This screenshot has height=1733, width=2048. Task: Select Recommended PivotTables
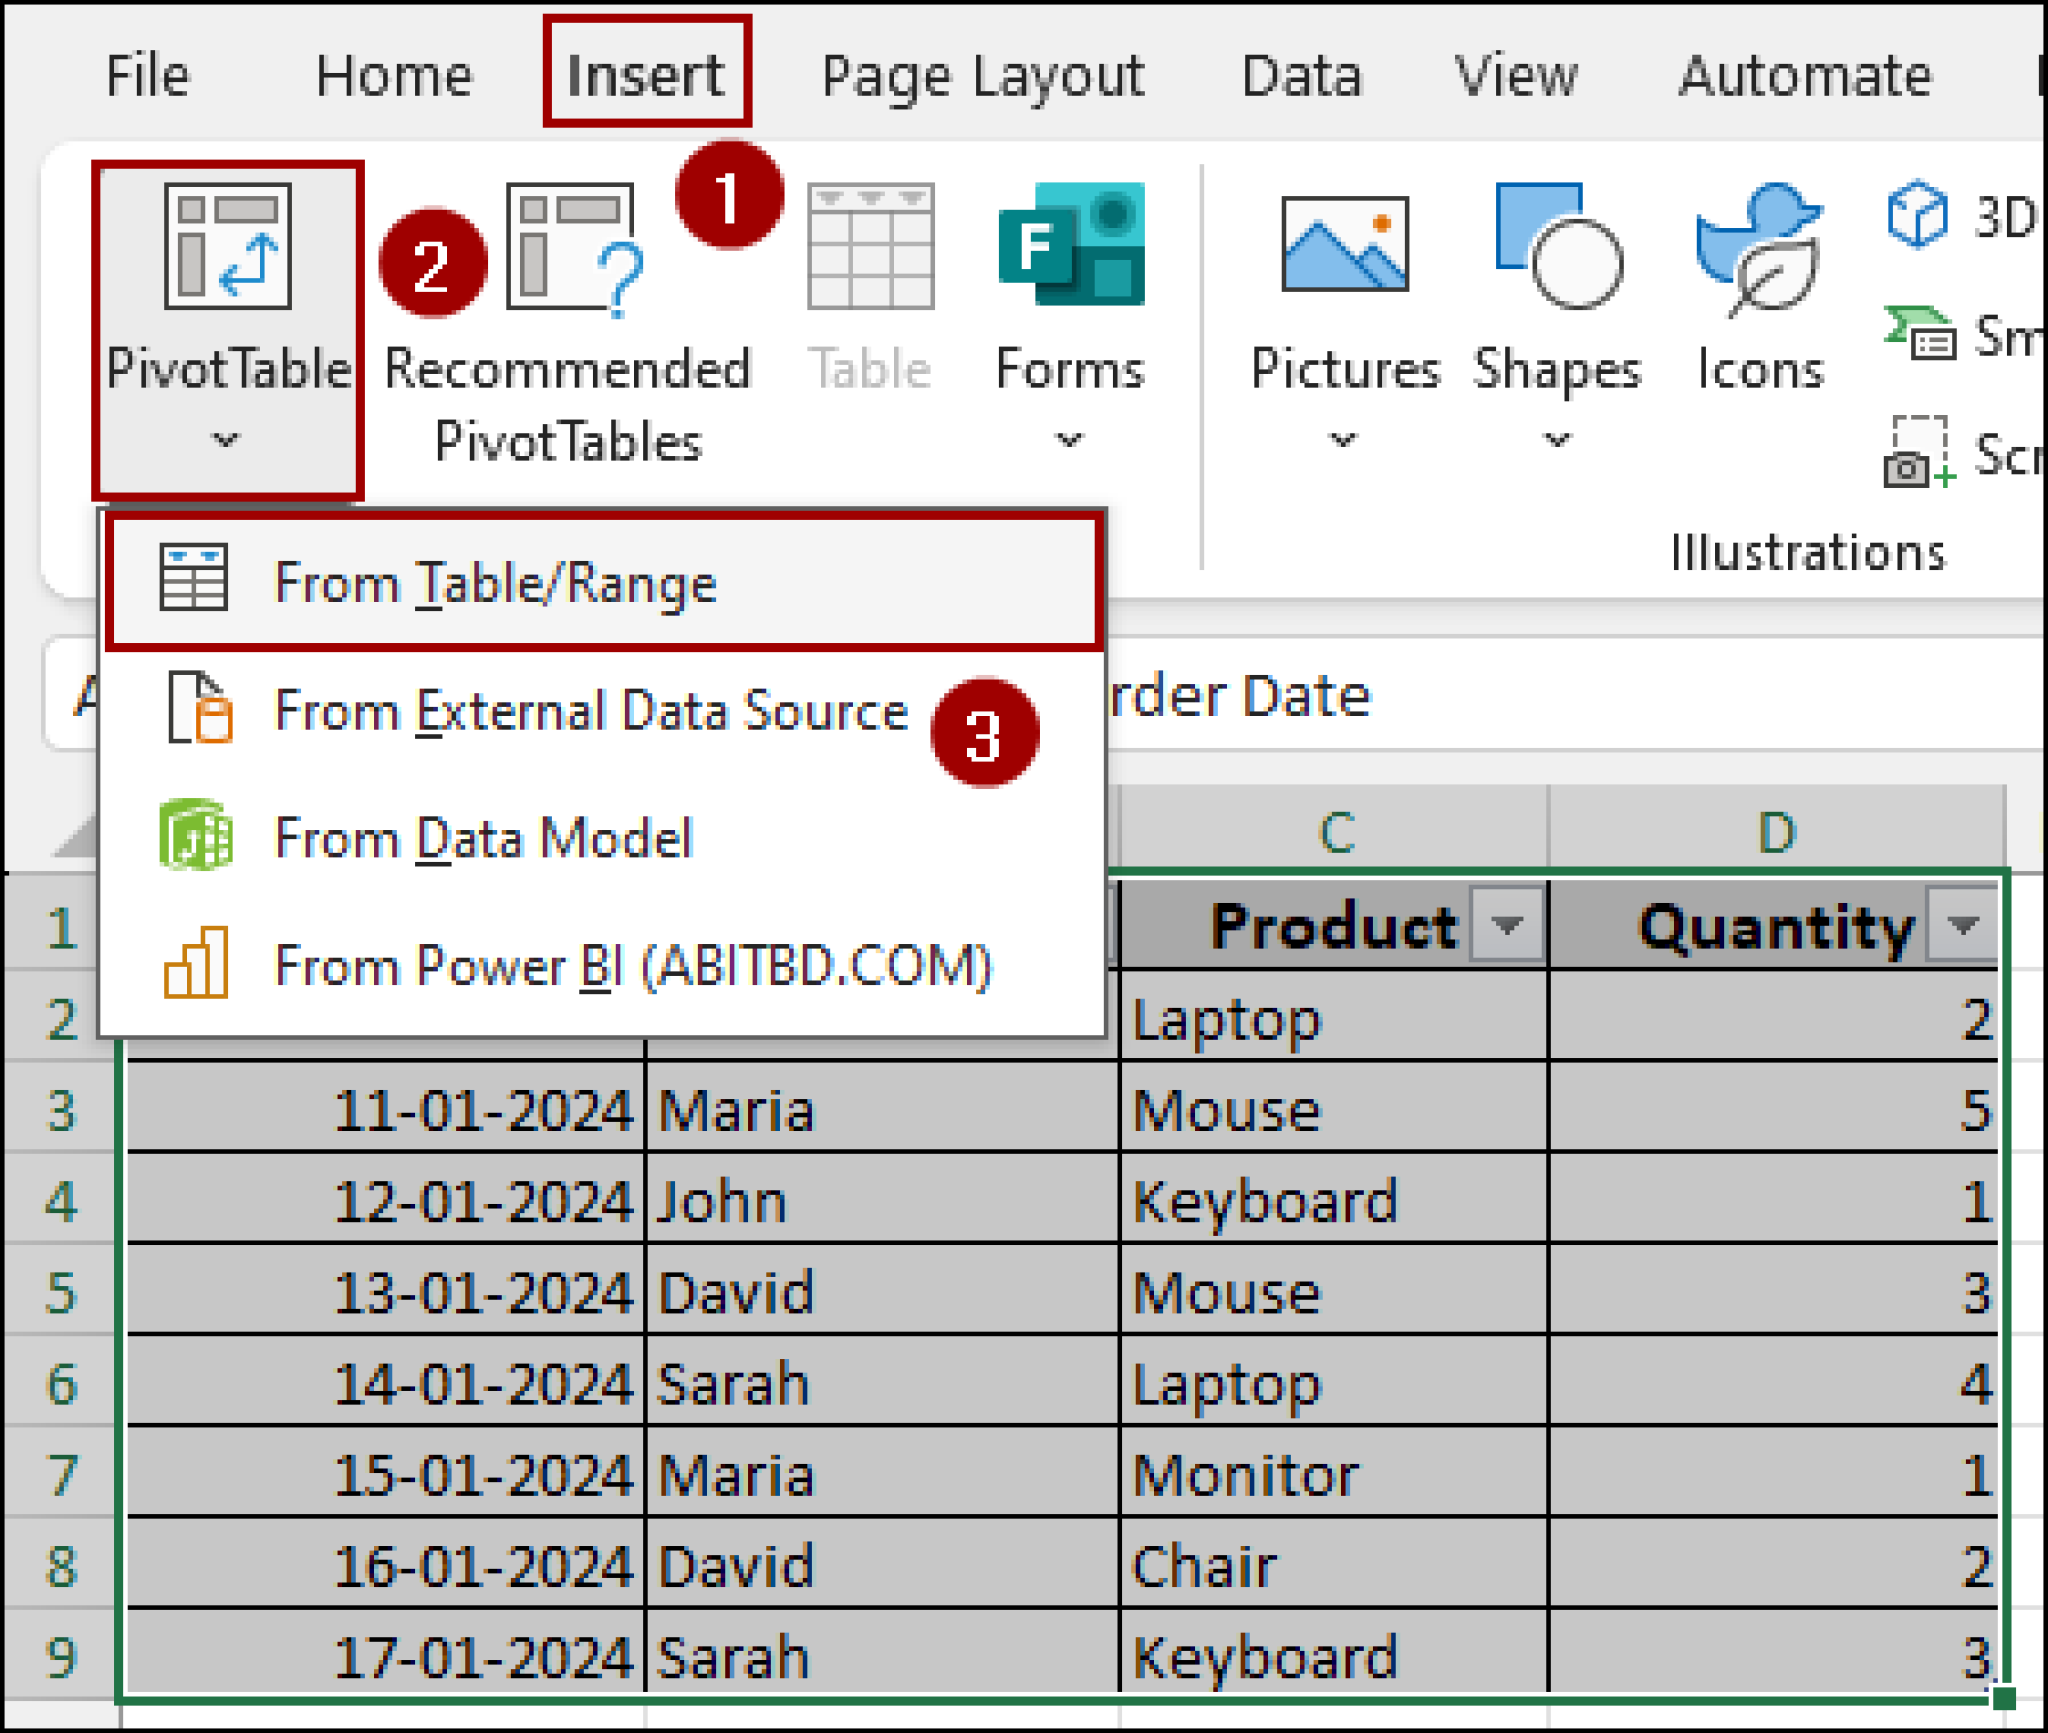(x=572, y=300)
